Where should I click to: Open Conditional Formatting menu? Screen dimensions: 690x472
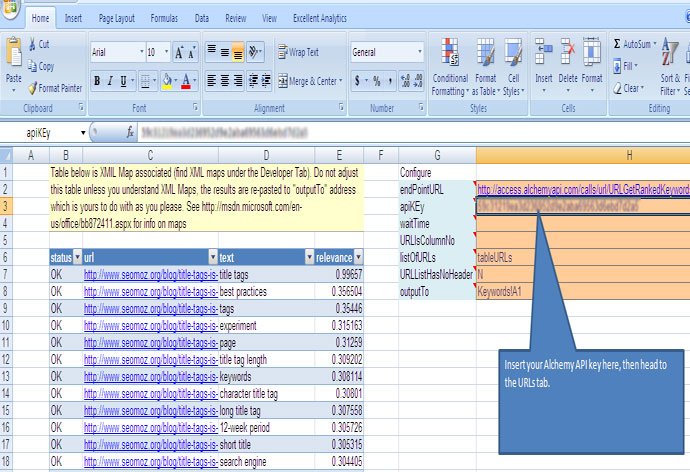(x=450, y=67)
